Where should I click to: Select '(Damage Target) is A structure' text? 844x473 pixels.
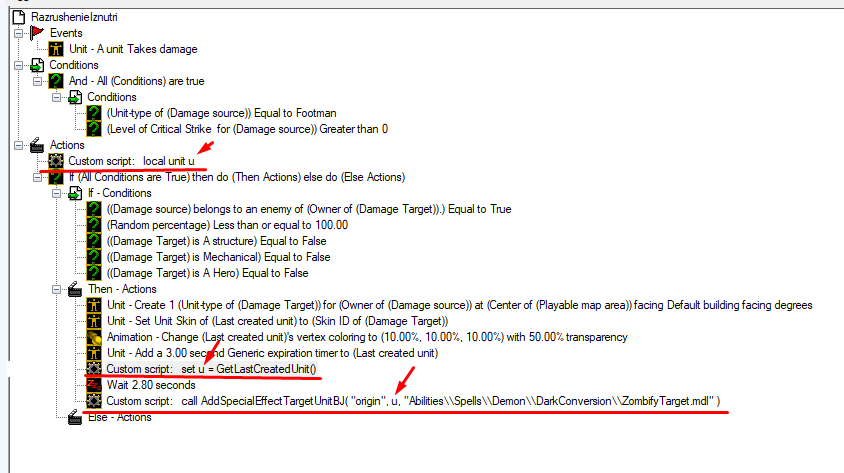click(216, 241)
